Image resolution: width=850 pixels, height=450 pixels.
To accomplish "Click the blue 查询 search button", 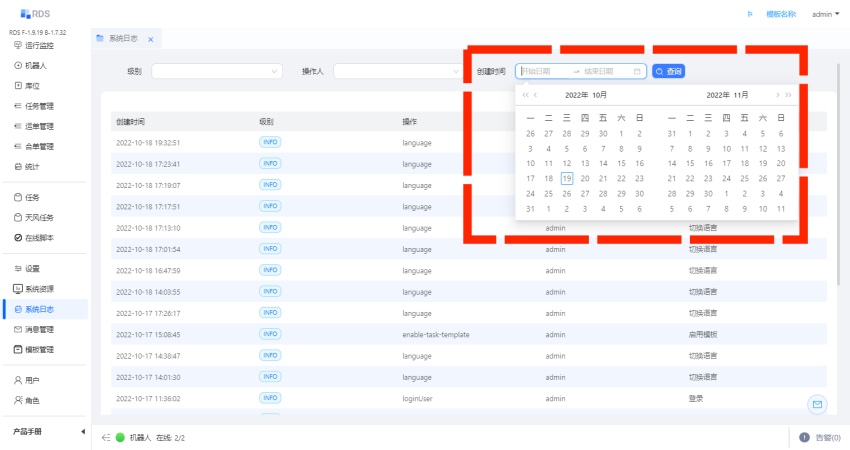I will [x=669, y=71].
